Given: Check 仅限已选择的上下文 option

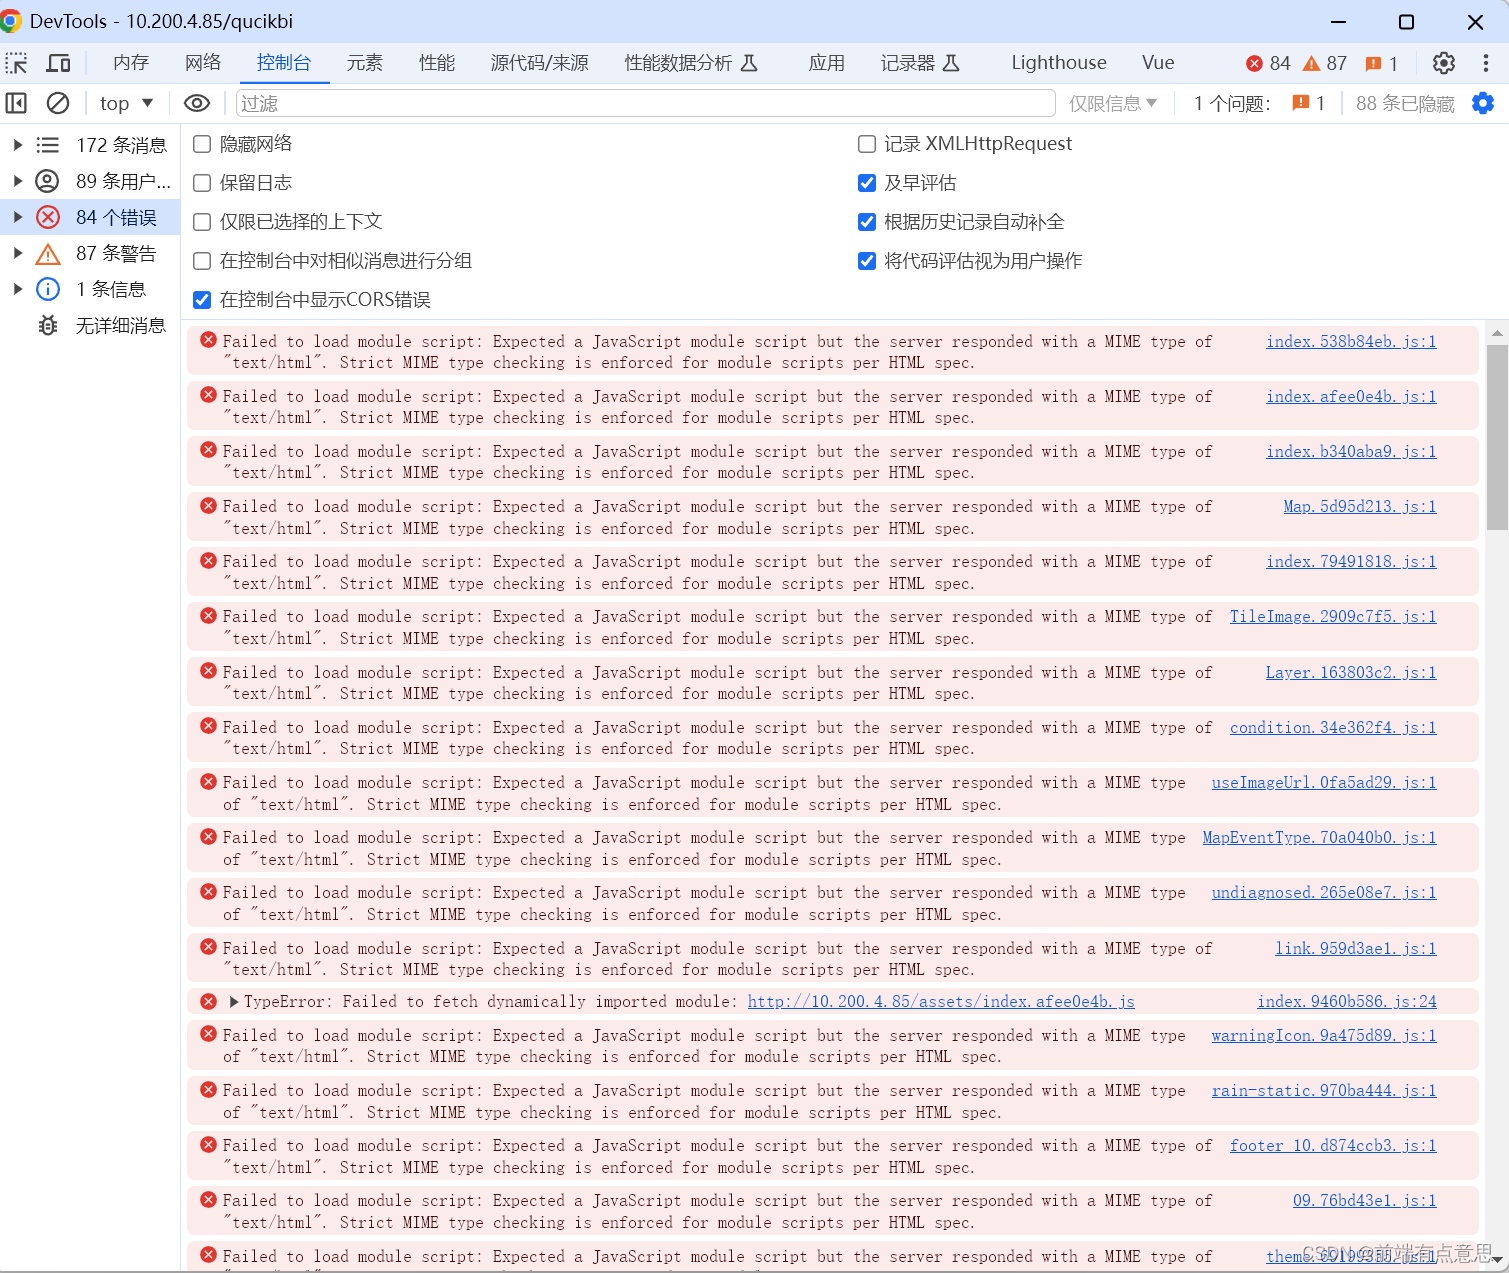Looking at the screenshot, I should tap(202, 222).
